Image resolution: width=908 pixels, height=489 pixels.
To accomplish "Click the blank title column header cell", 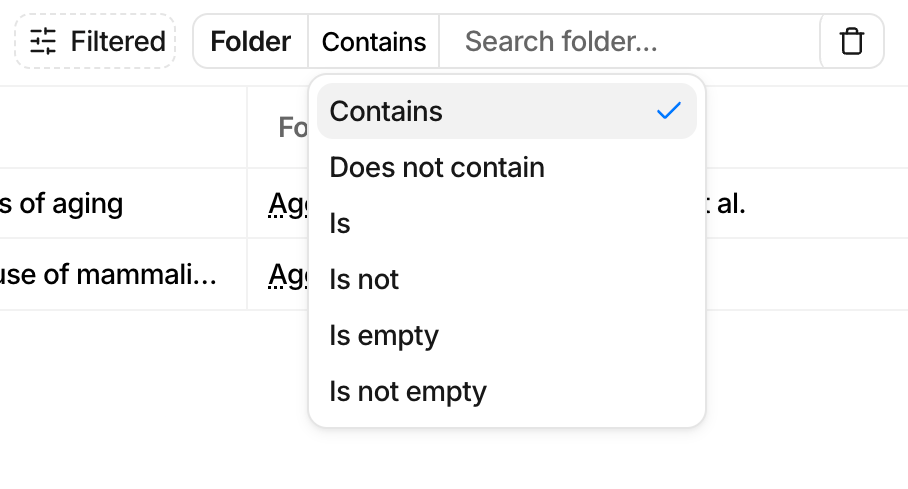I will (120, 127).
